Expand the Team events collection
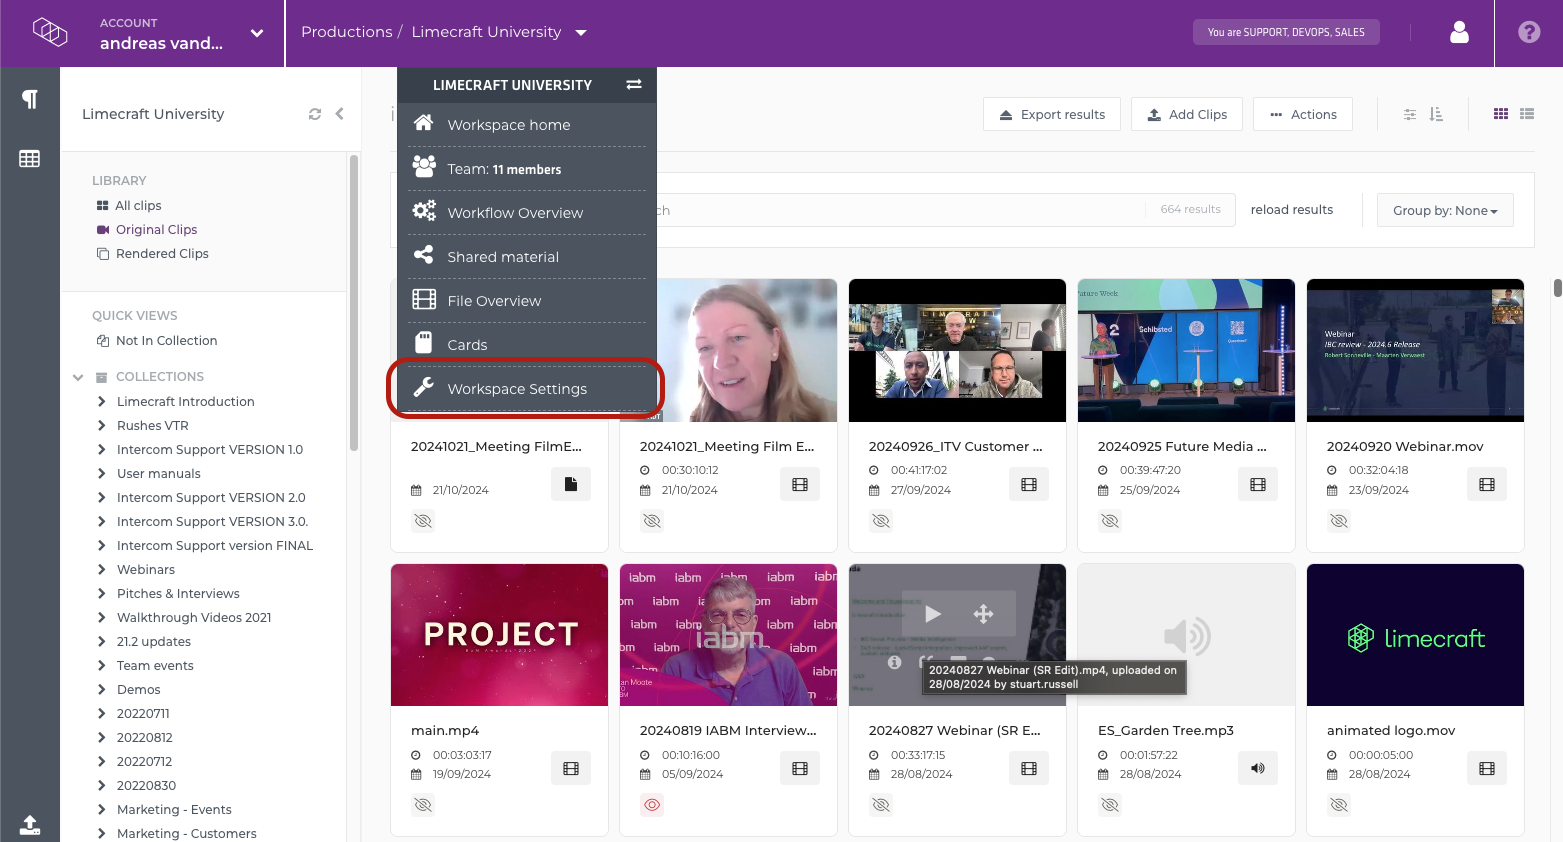Image resolution: width=1563 pixels, height=842 pixels. (102, 665)
